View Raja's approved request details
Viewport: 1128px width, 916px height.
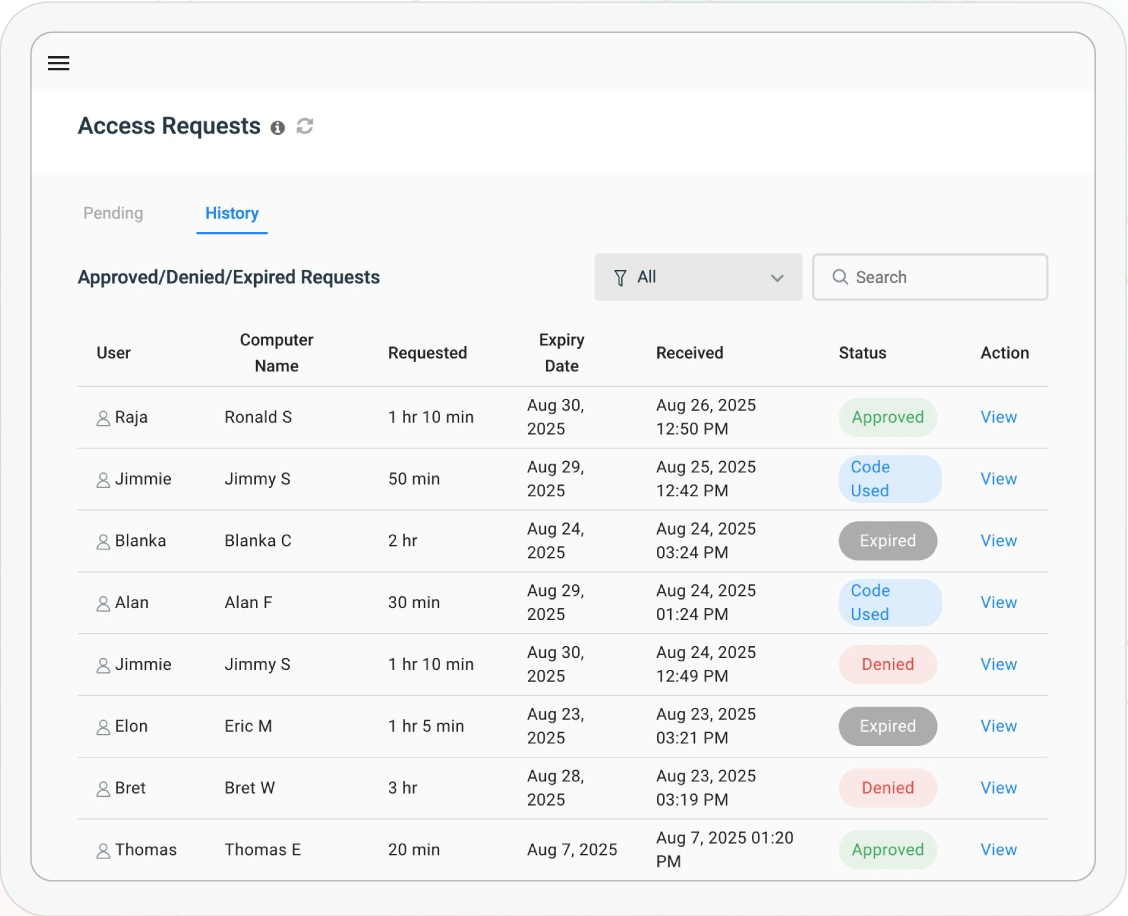pos(998,417)
